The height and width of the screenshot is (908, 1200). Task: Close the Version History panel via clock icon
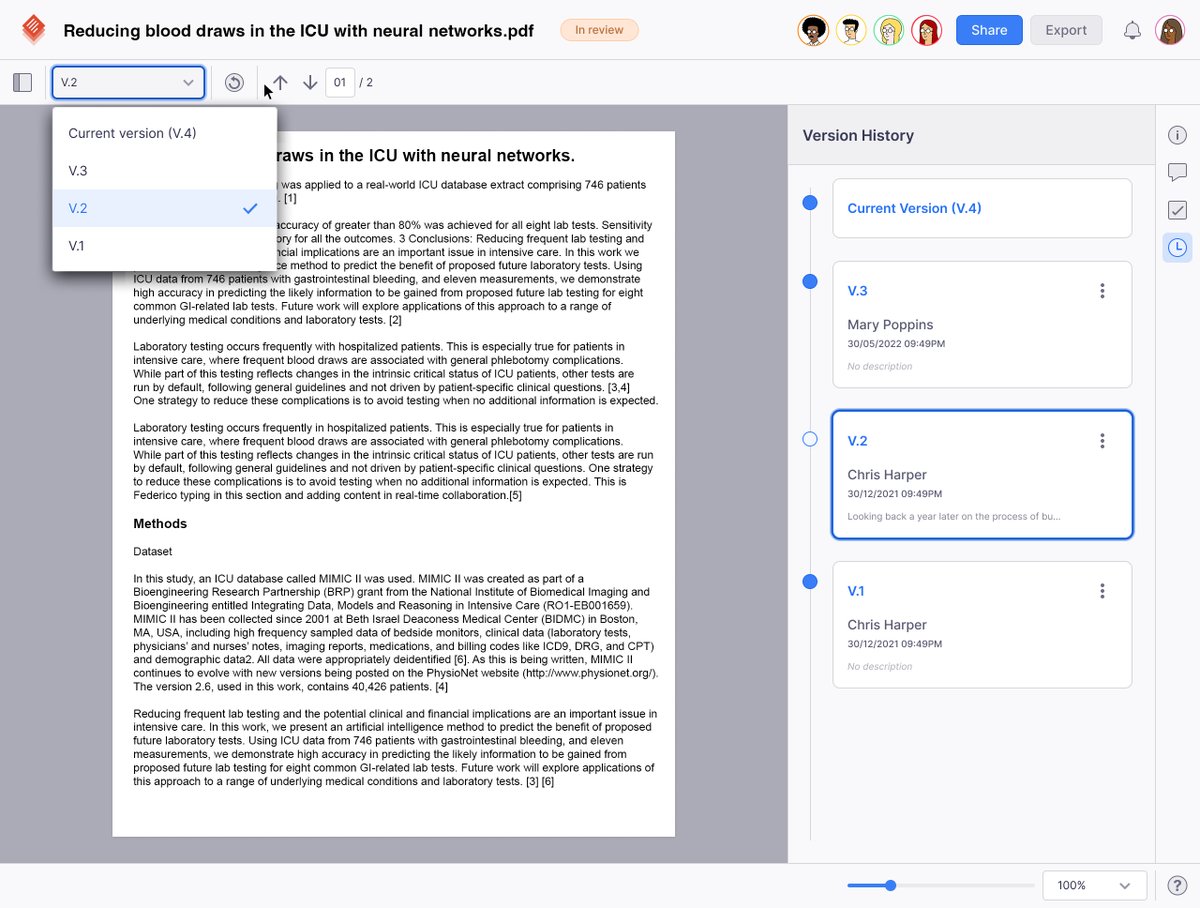pos(1177,247)
